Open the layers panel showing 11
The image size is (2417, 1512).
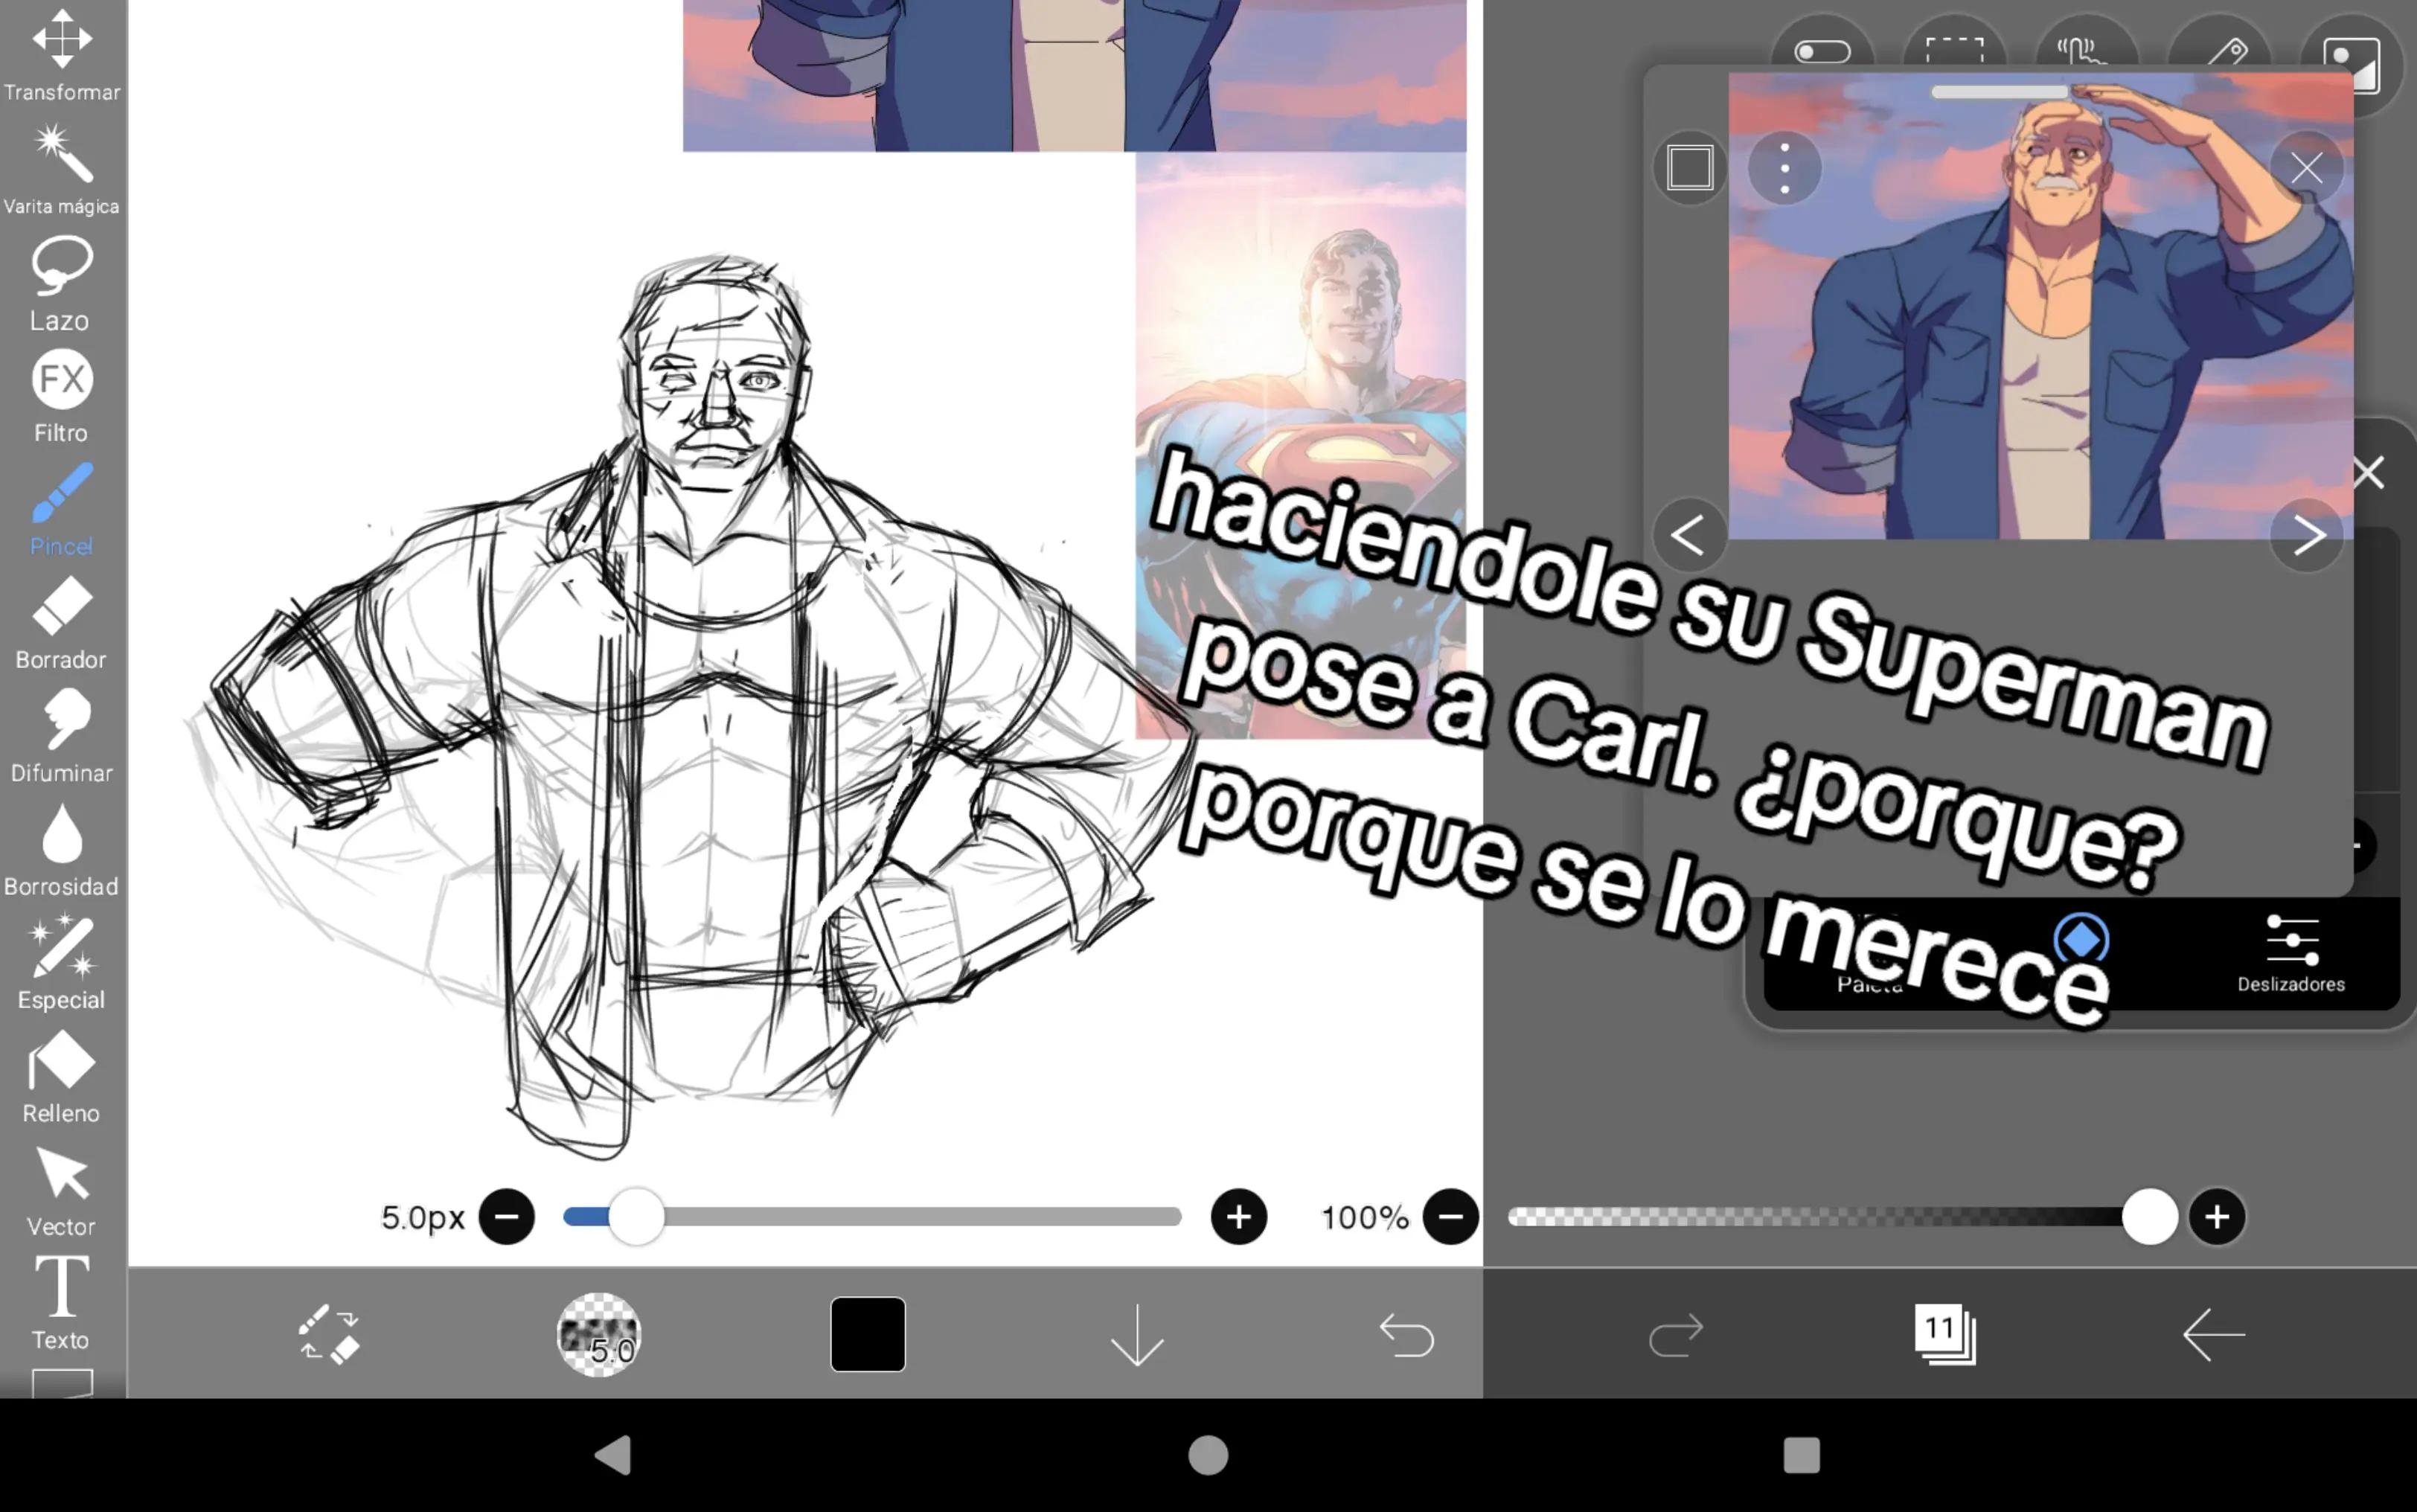1945,1334
